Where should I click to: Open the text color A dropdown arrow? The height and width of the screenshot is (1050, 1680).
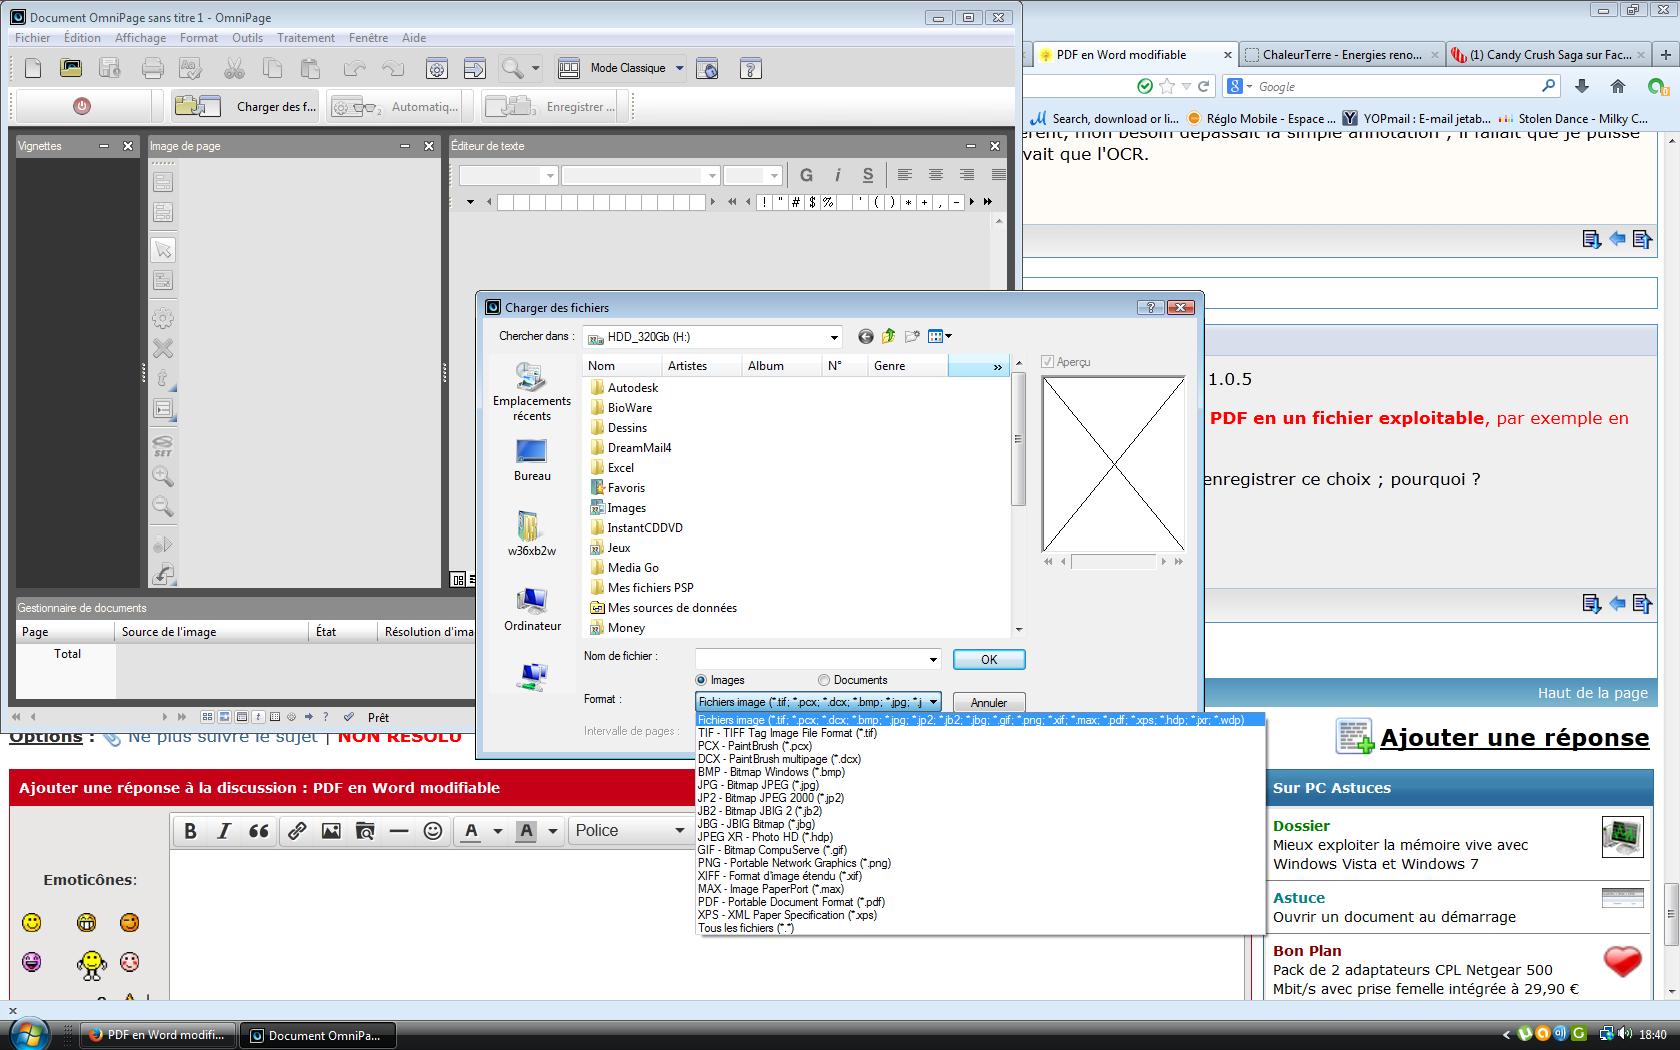(x=497, y=831)
